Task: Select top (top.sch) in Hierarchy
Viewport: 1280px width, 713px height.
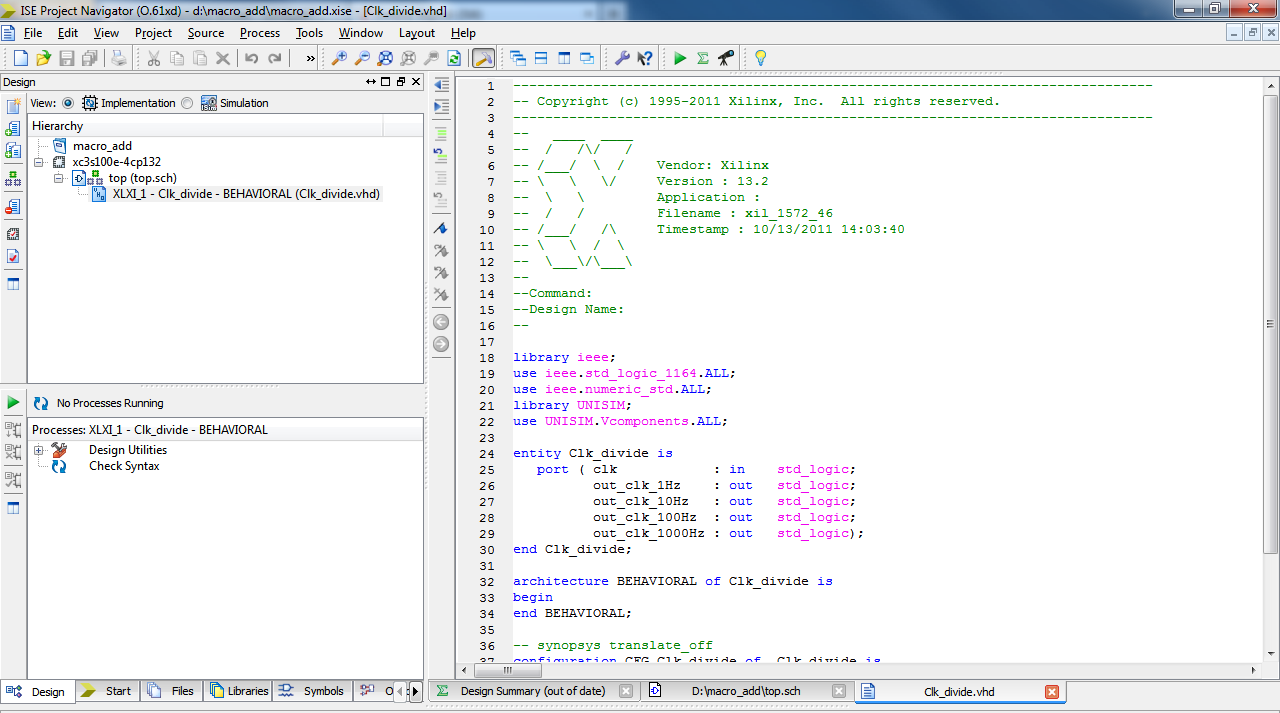Action: (x=142, y=178)
